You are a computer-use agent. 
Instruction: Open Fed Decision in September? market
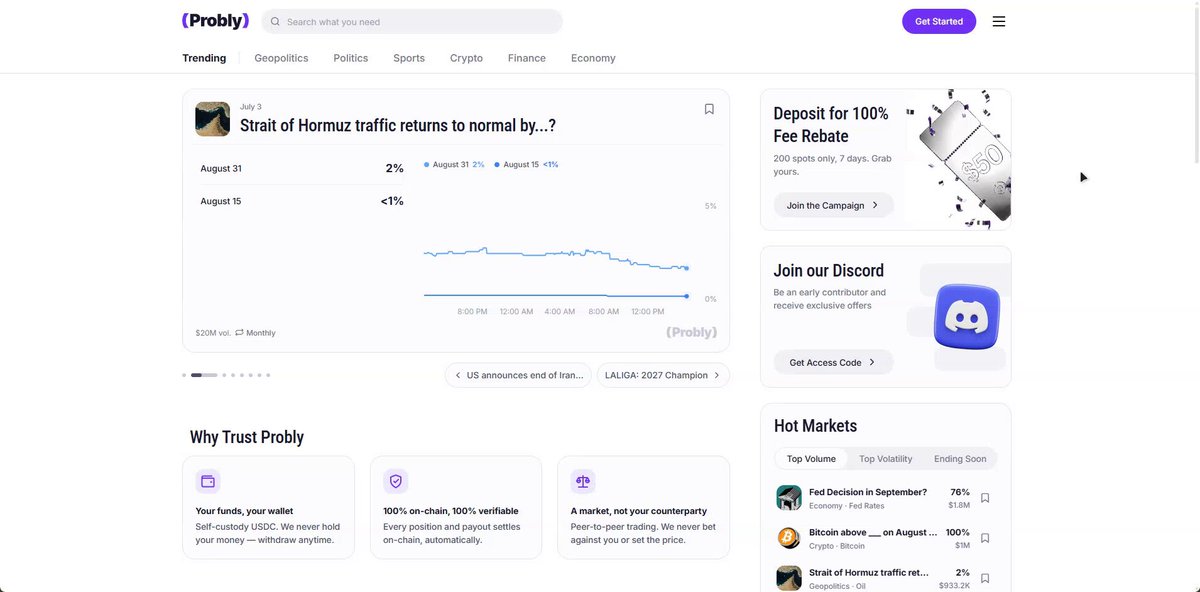coord(868,492)
